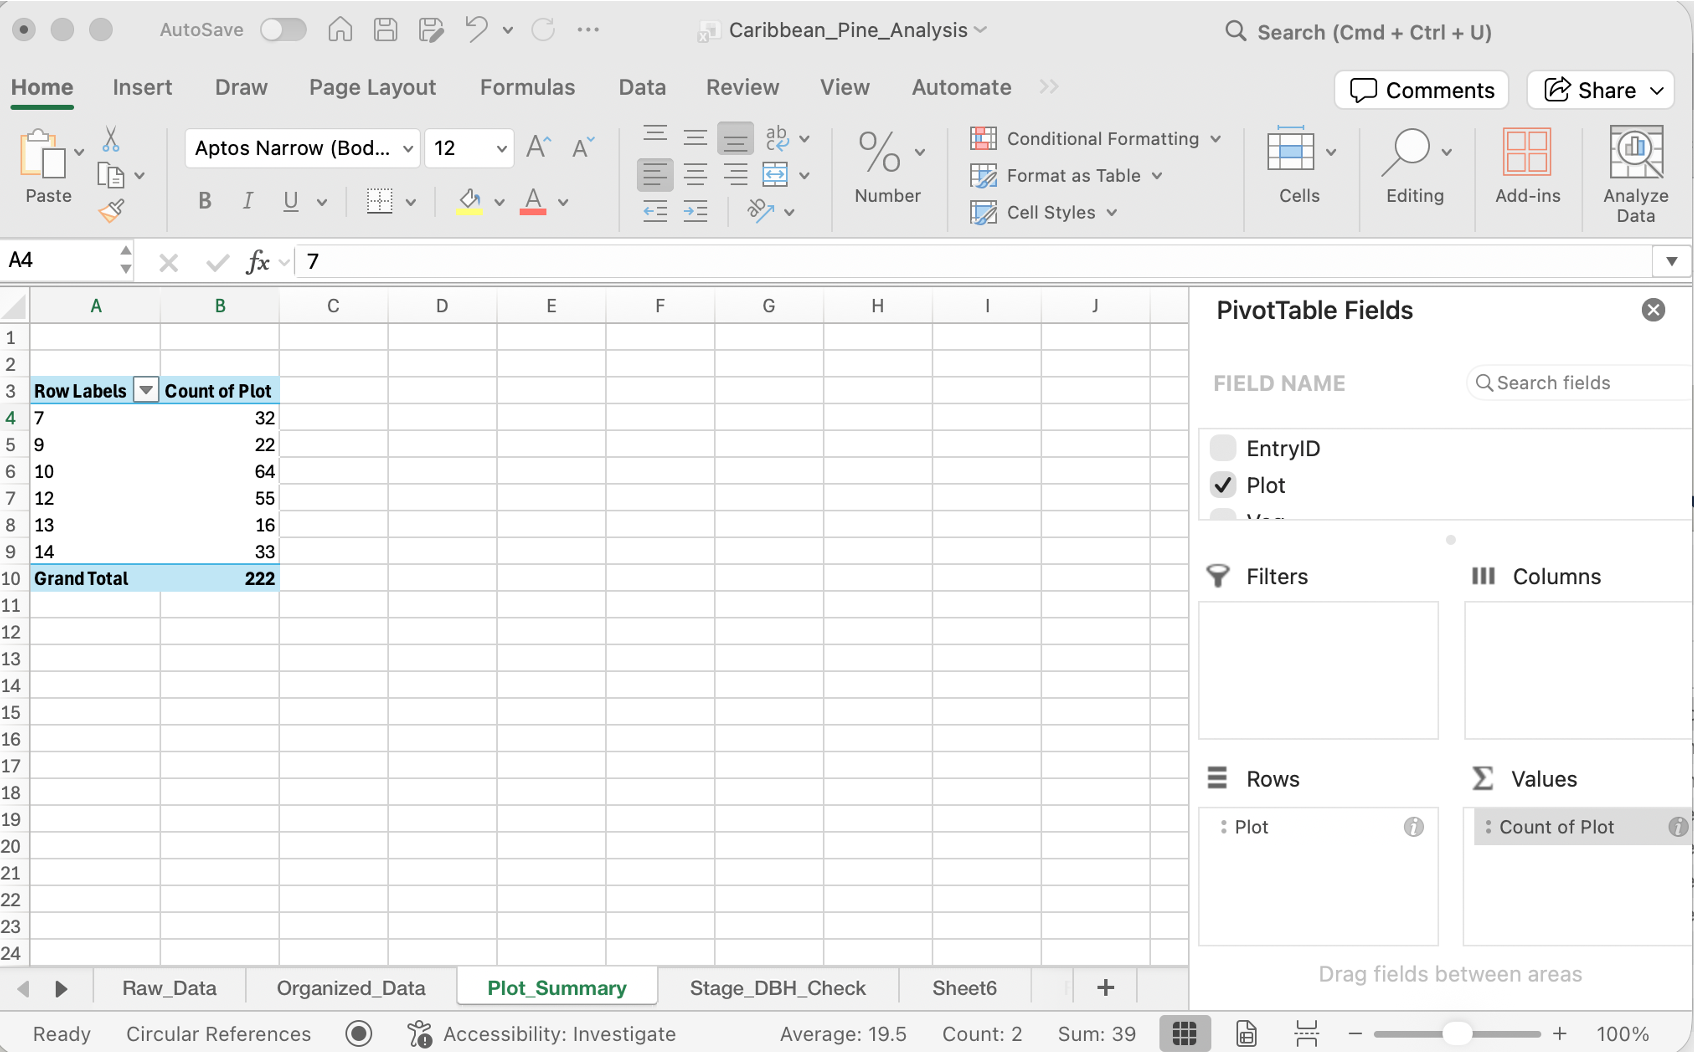
Task: Click the Paste clipboard icon
Action: (x=41, y=155)
